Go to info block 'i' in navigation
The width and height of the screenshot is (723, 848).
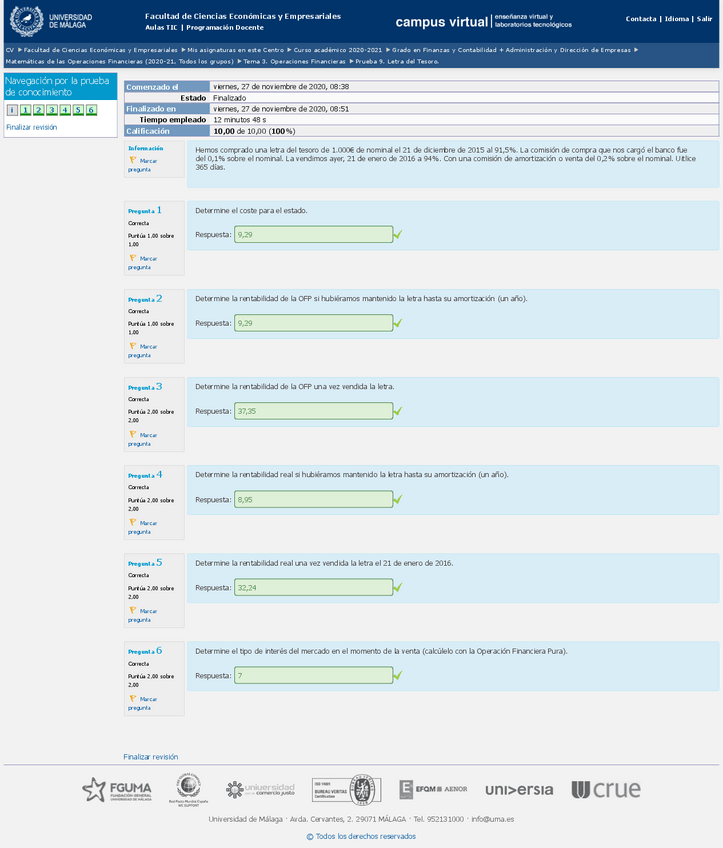(12, 110)
